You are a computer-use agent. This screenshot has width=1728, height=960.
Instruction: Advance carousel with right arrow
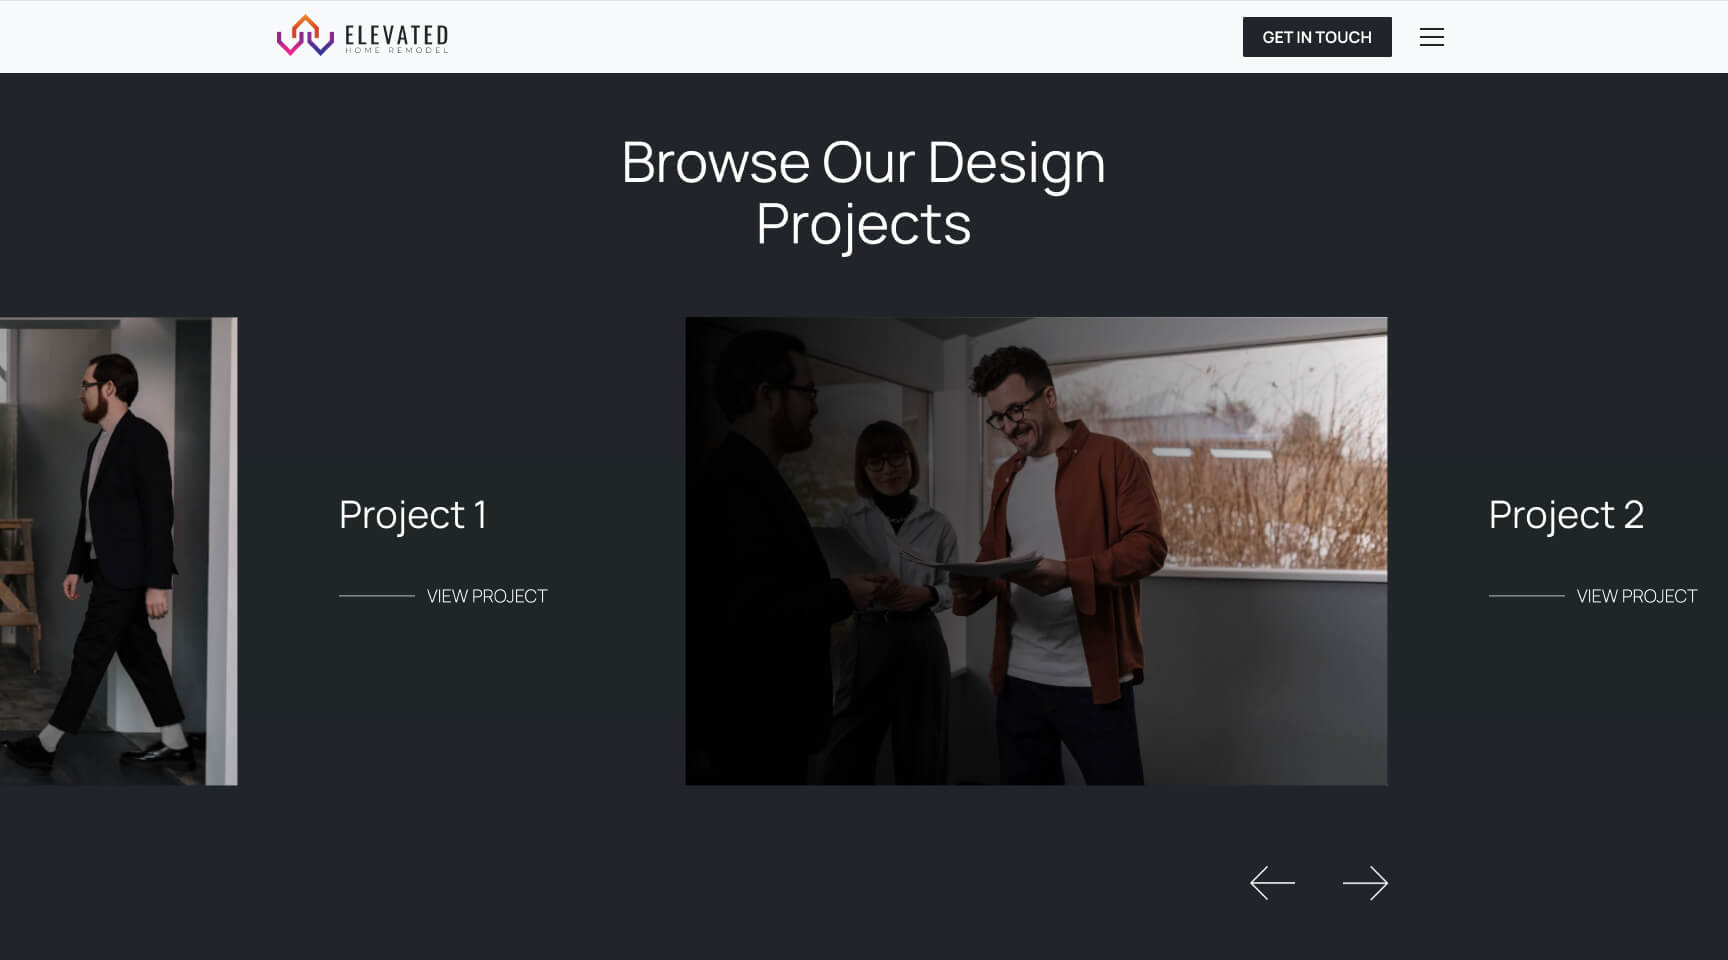click(x=1365, y=883)
